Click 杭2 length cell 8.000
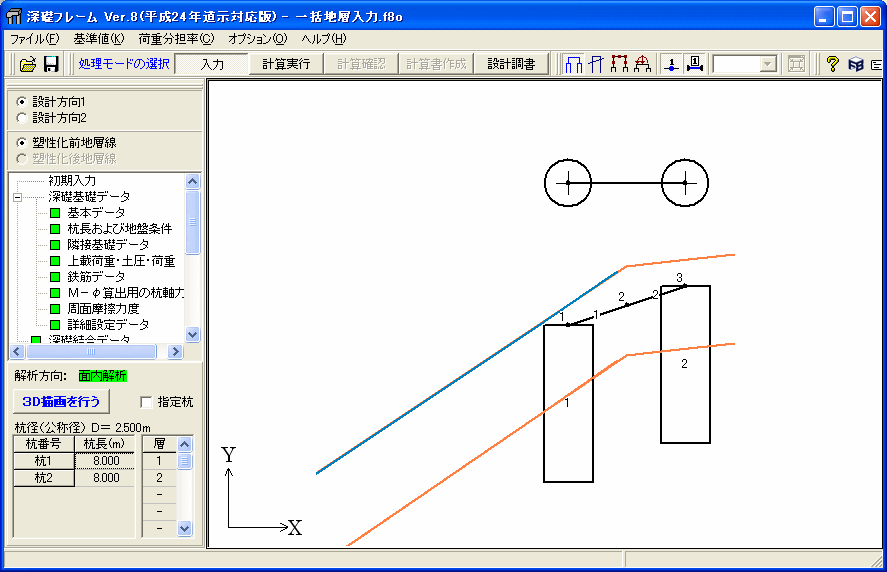Image resolution: width=887 pixels, height=572 pixels. coord(105,478)
